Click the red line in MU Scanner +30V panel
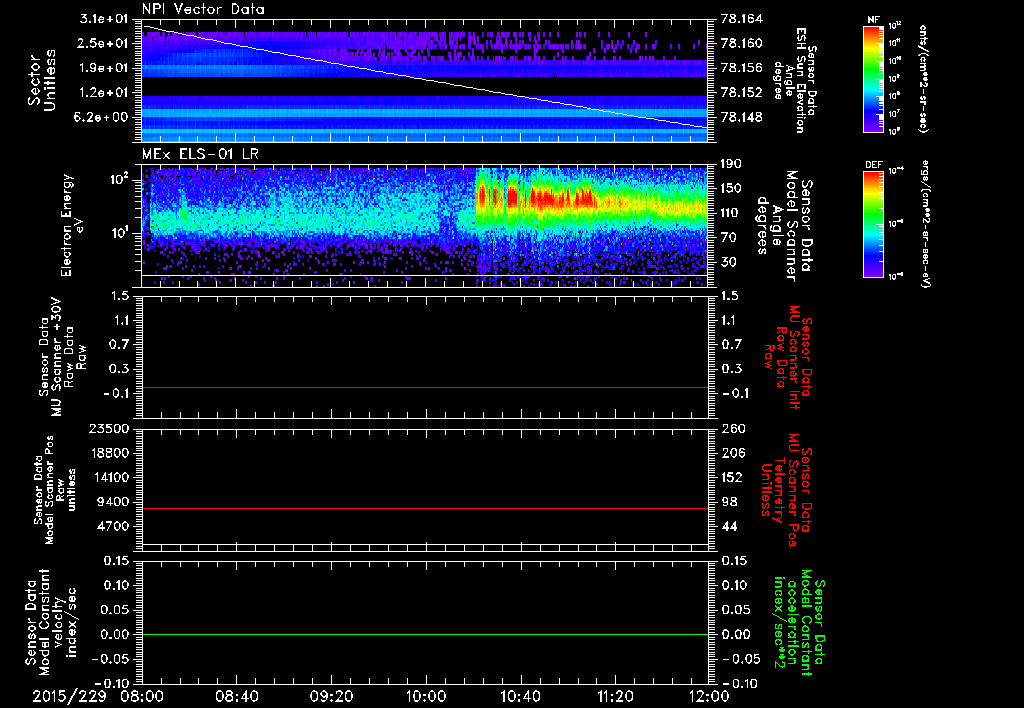 click(425, 387)
